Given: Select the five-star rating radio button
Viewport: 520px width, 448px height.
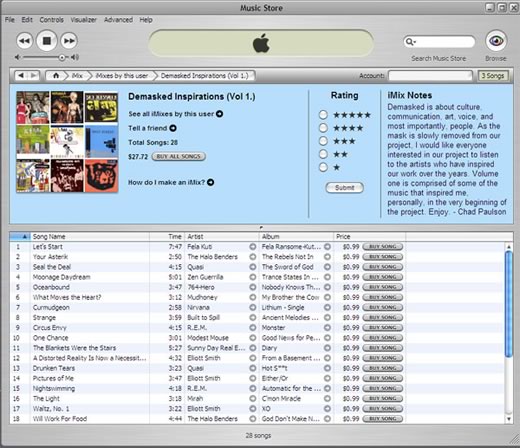Looking at the screenshot, I should (323, 115).
